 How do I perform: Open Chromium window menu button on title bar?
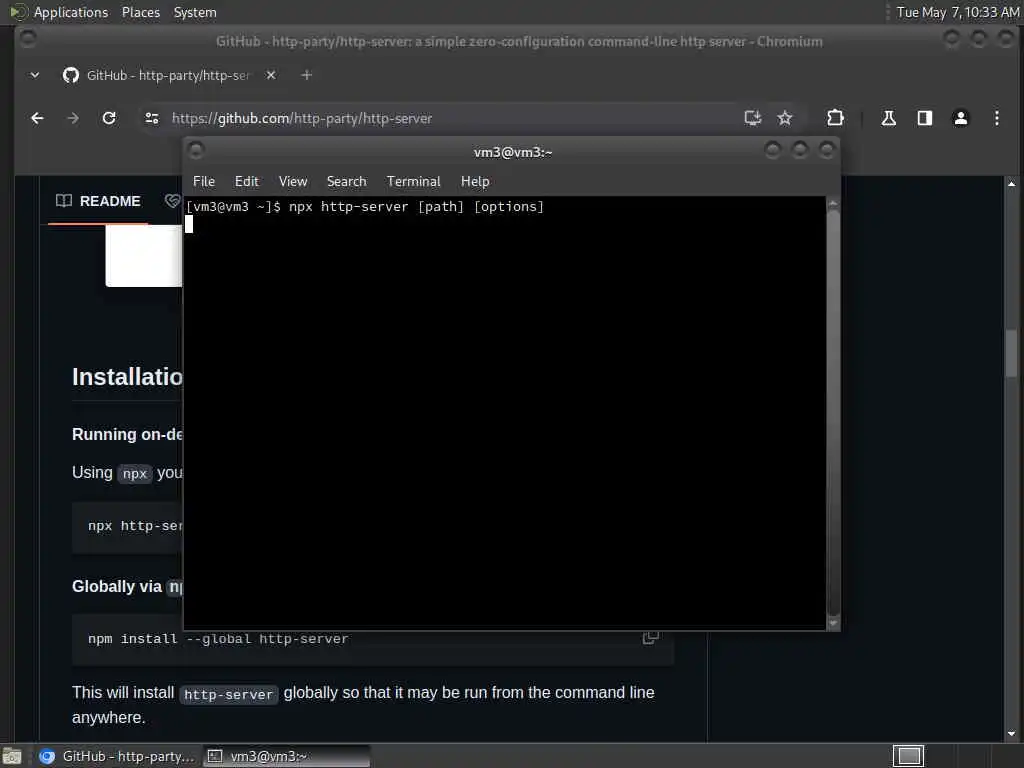click(x=27, y=40)
